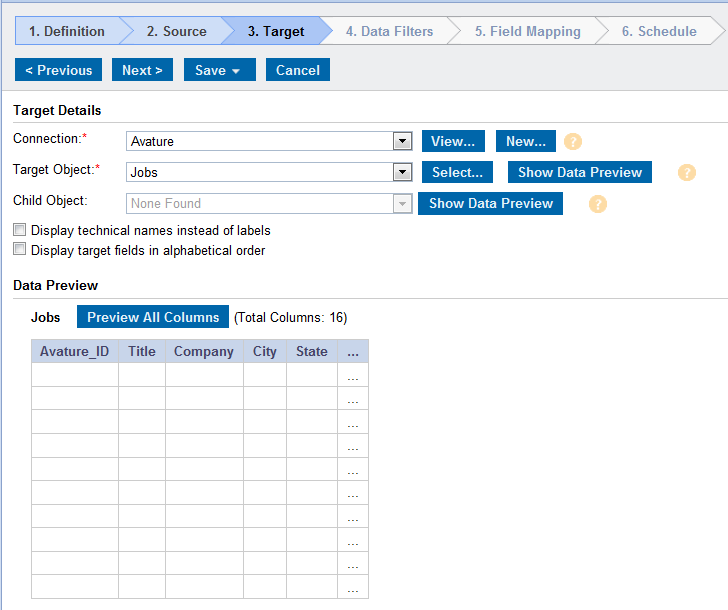728x610 pixels.
Task: Open the Child Object dropdown None Found
Action: pyautogui.click(x=402, y=203)
